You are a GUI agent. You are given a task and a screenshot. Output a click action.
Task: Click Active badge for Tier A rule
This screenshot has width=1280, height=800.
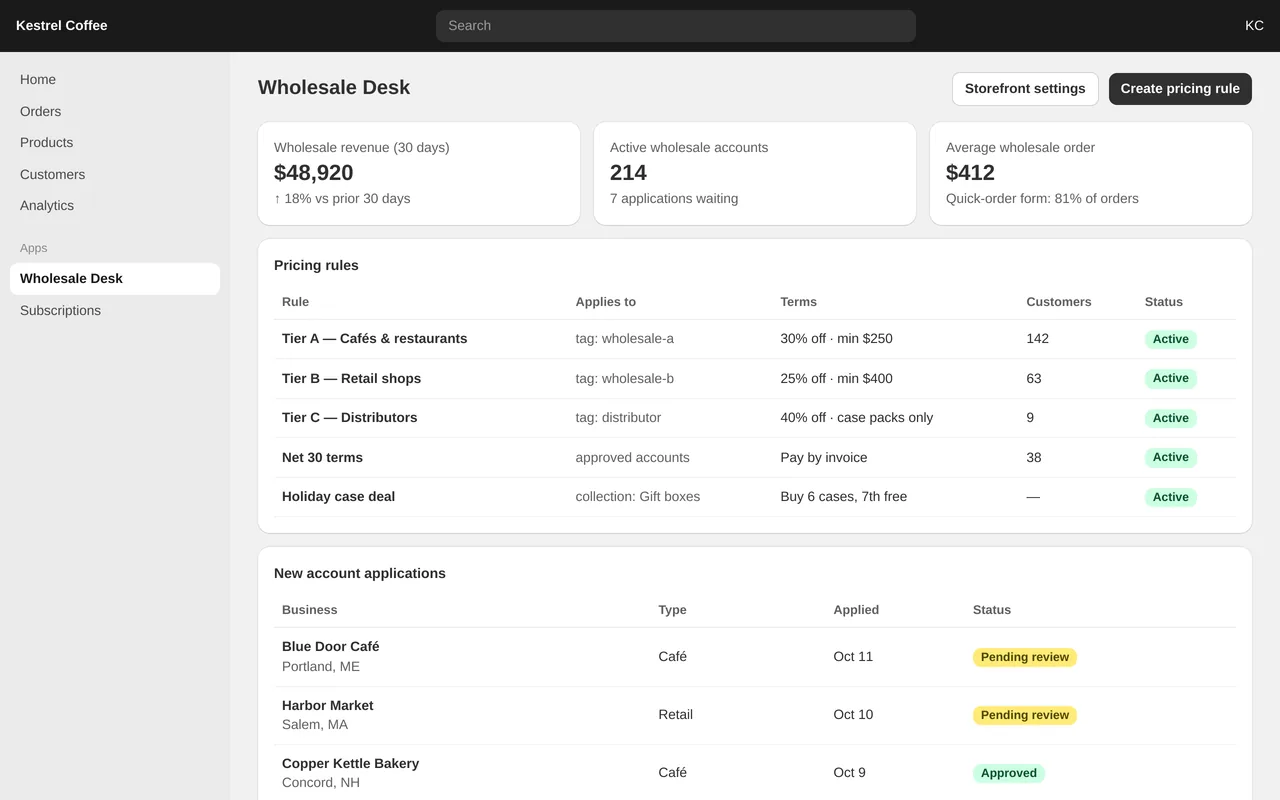[1170, 339]
